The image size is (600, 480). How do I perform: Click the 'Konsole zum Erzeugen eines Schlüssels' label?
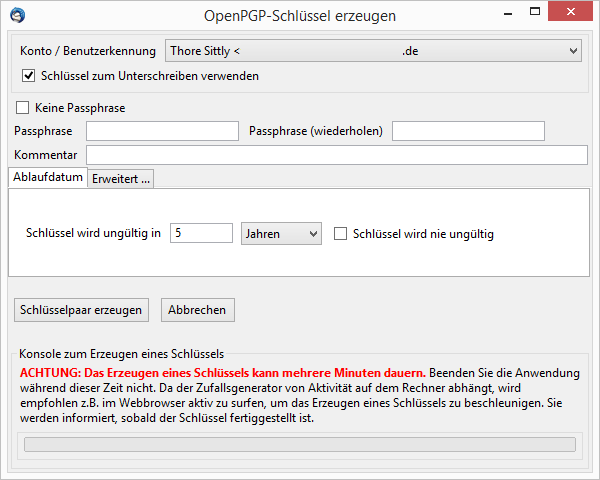121,354
